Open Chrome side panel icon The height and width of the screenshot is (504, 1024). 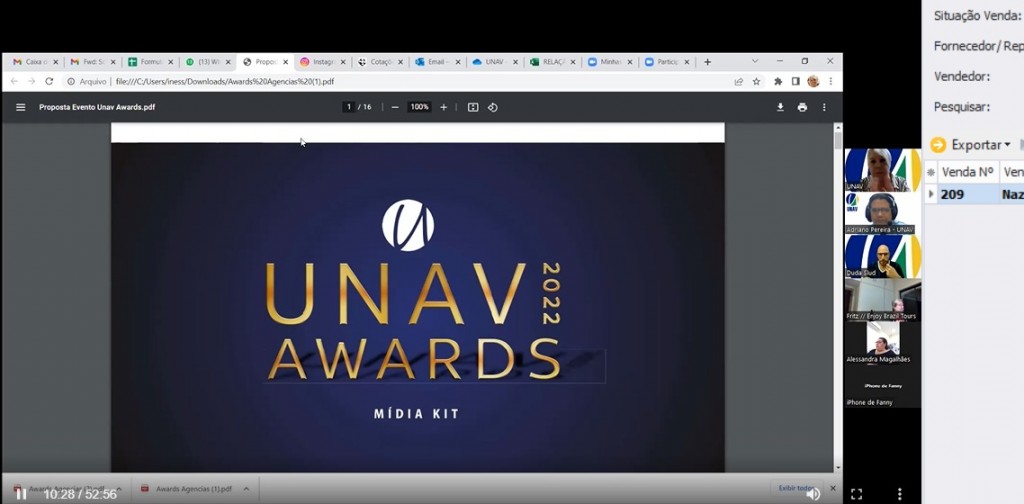tap(795, 82)
